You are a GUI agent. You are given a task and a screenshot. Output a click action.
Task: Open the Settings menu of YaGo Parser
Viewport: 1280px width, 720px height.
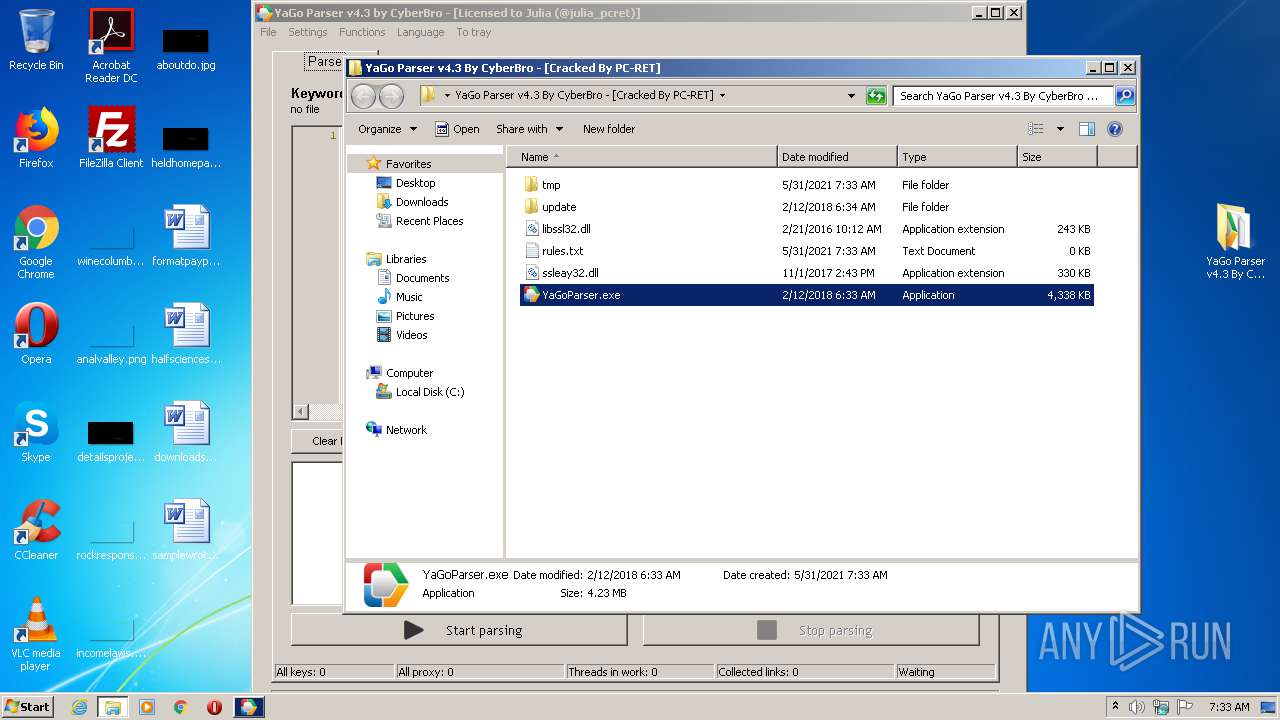(308, 32)
